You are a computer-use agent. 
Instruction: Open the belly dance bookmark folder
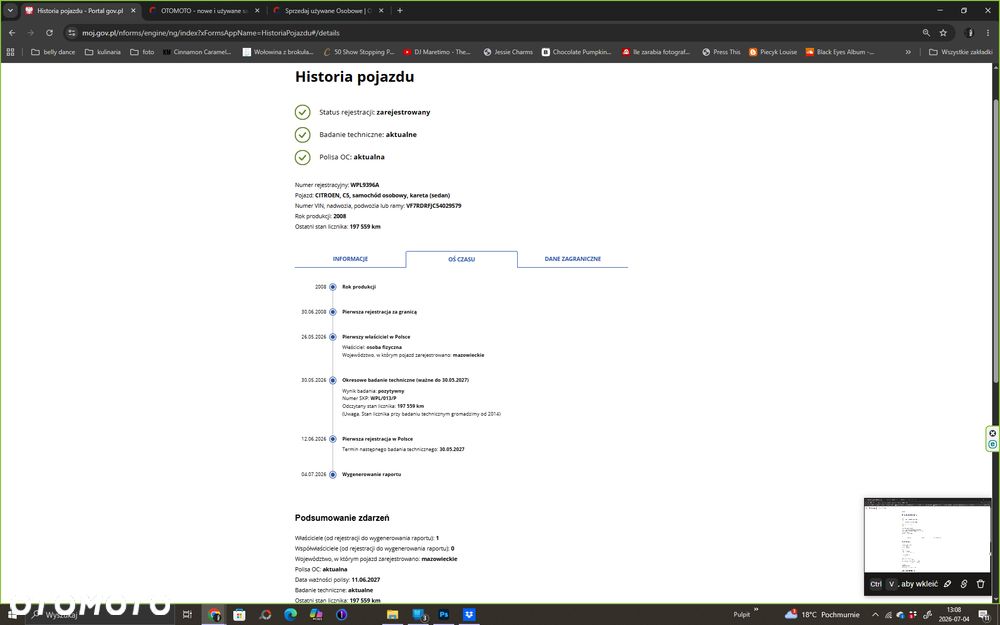(x=53, y=52)
